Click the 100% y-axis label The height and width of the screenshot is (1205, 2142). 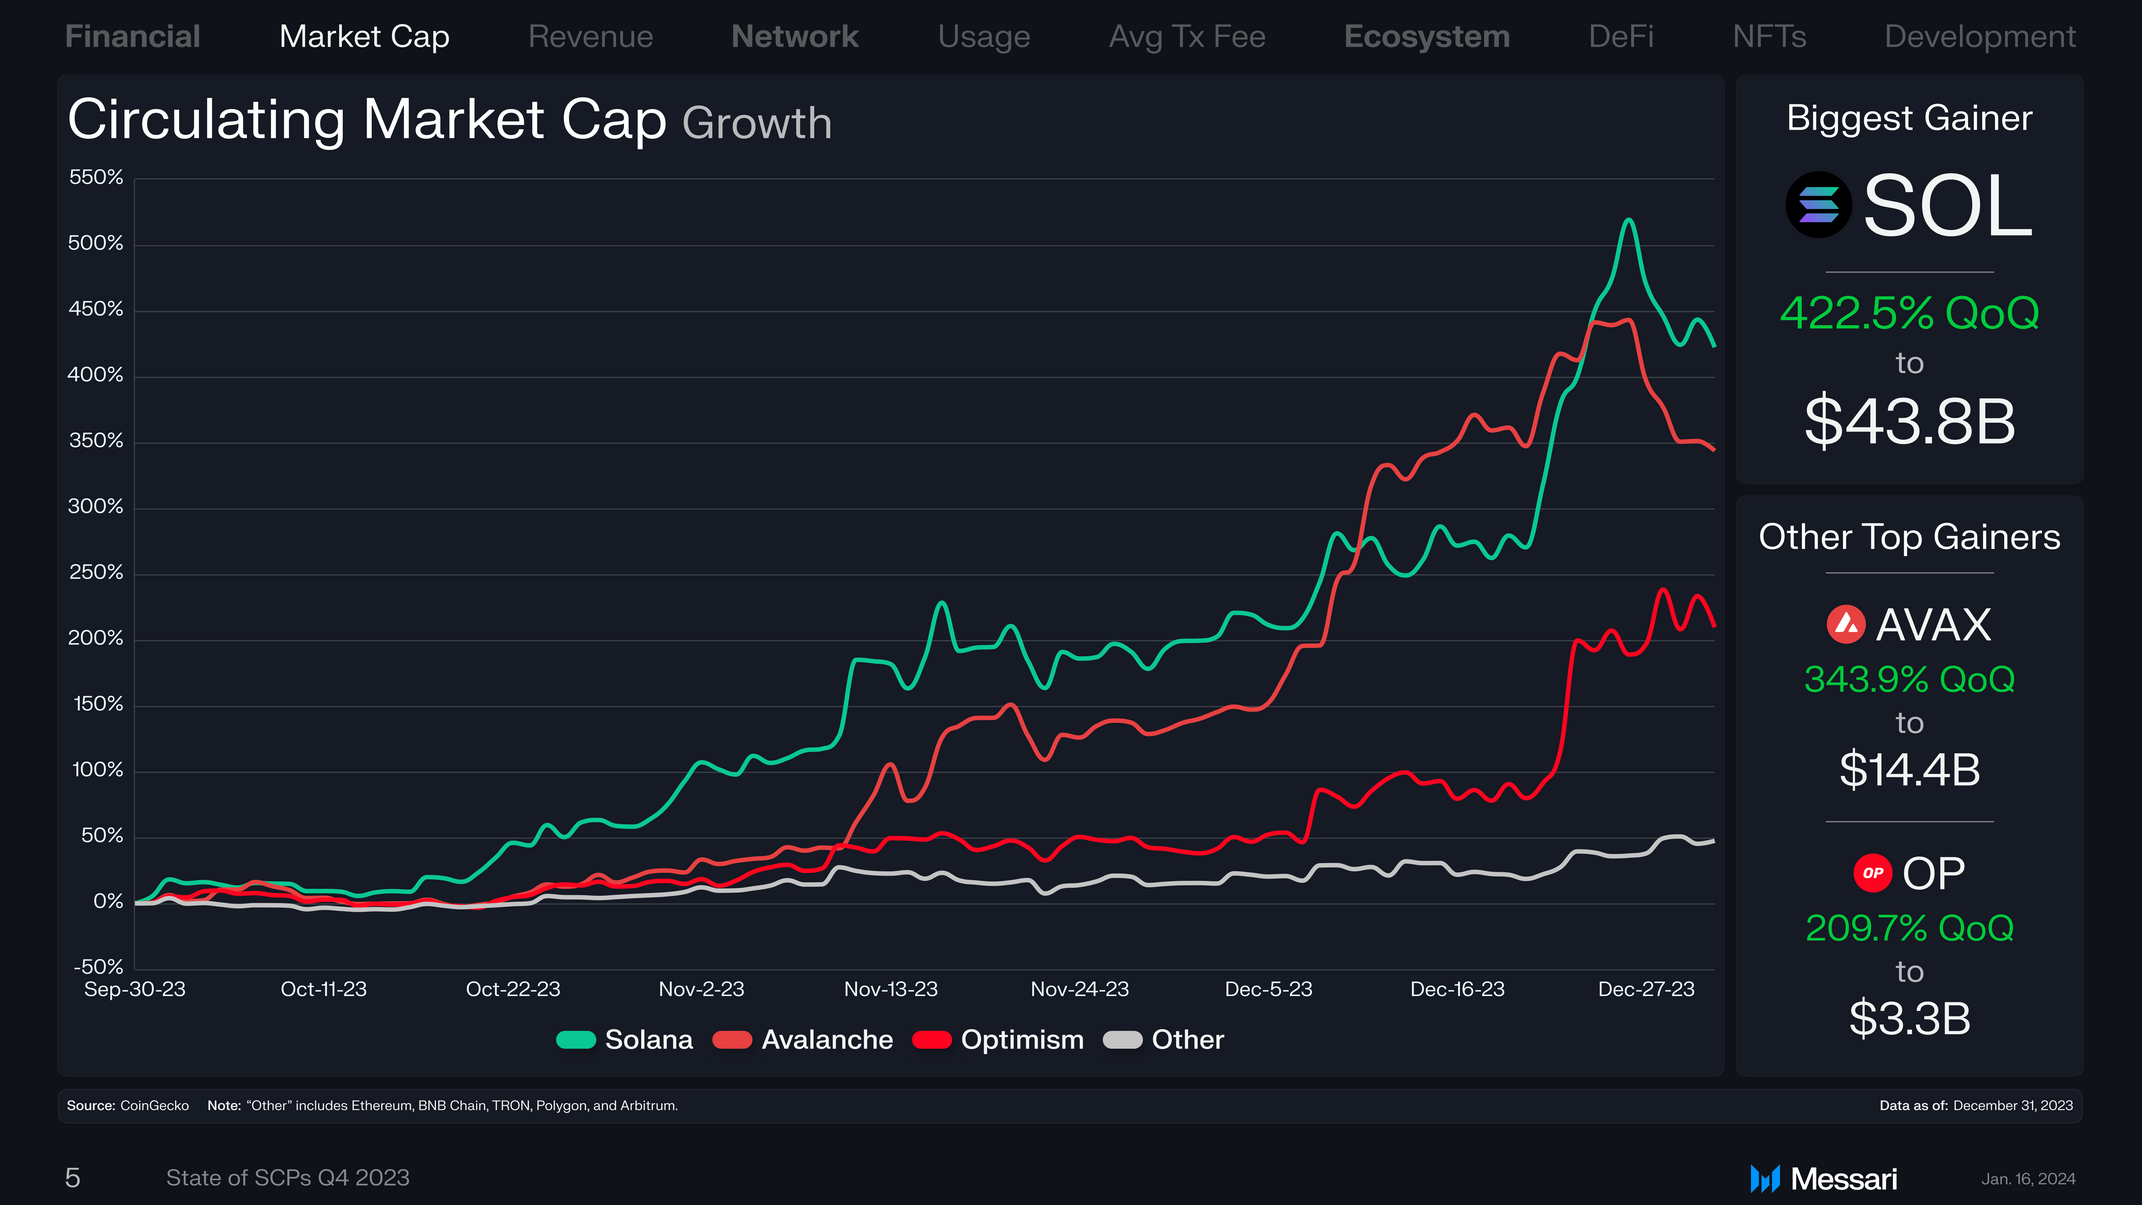pos(98,771)
